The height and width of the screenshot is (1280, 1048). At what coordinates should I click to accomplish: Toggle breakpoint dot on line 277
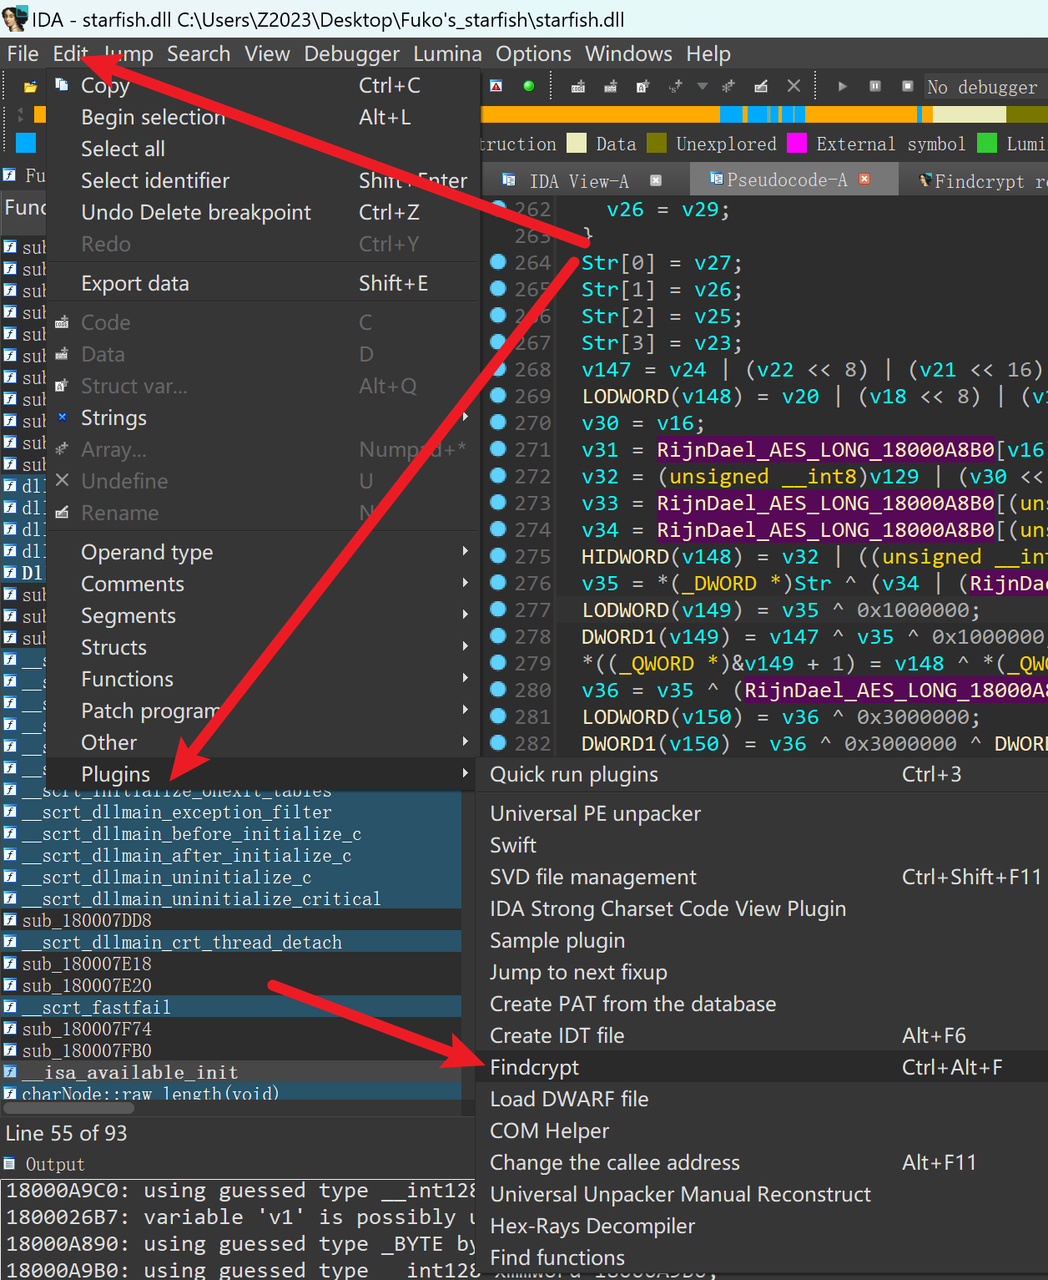coord(498,610)
